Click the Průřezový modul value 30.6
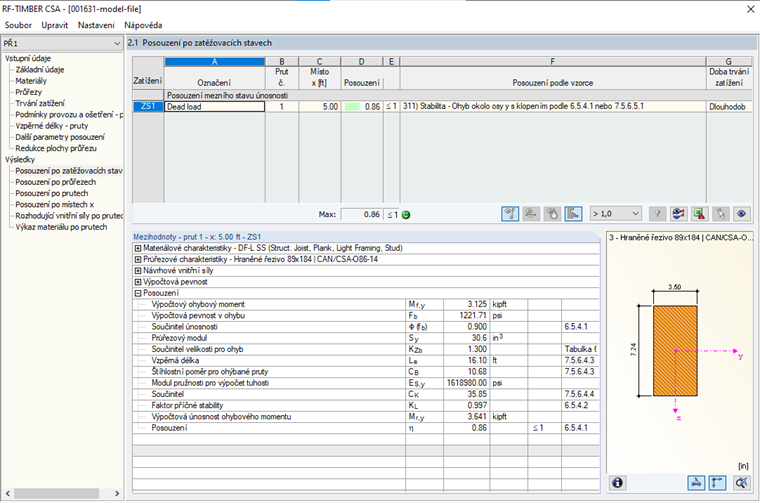 pyautogui.click(x=466, y=338)
